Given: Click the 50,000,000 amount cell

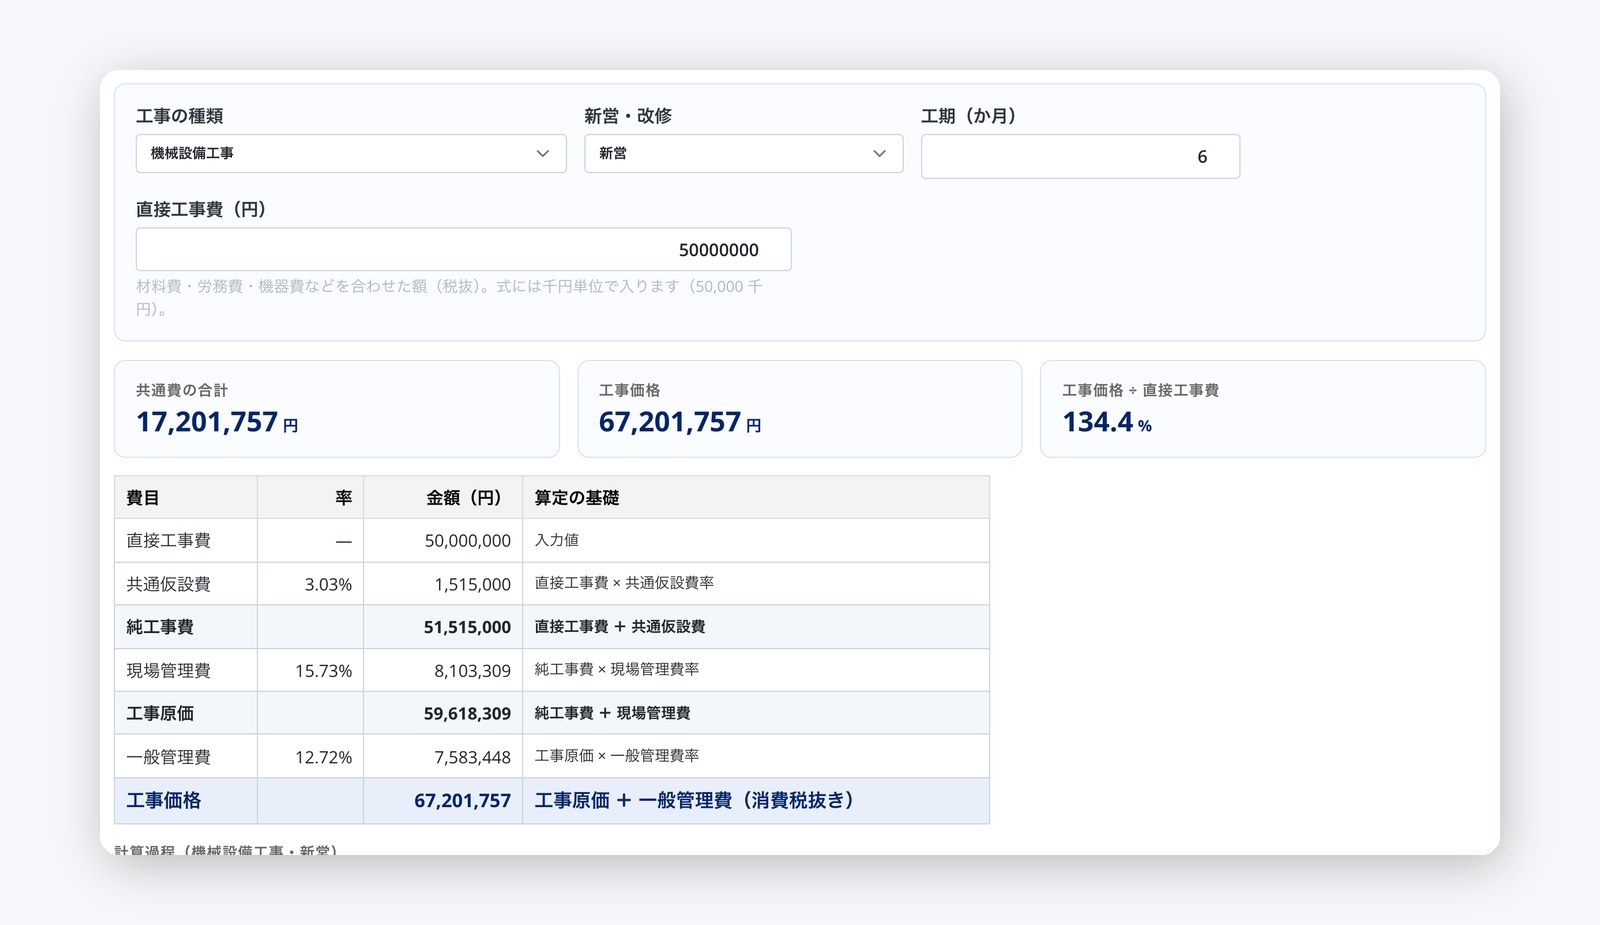Looking at the screenshot, I should click(443, 540).
